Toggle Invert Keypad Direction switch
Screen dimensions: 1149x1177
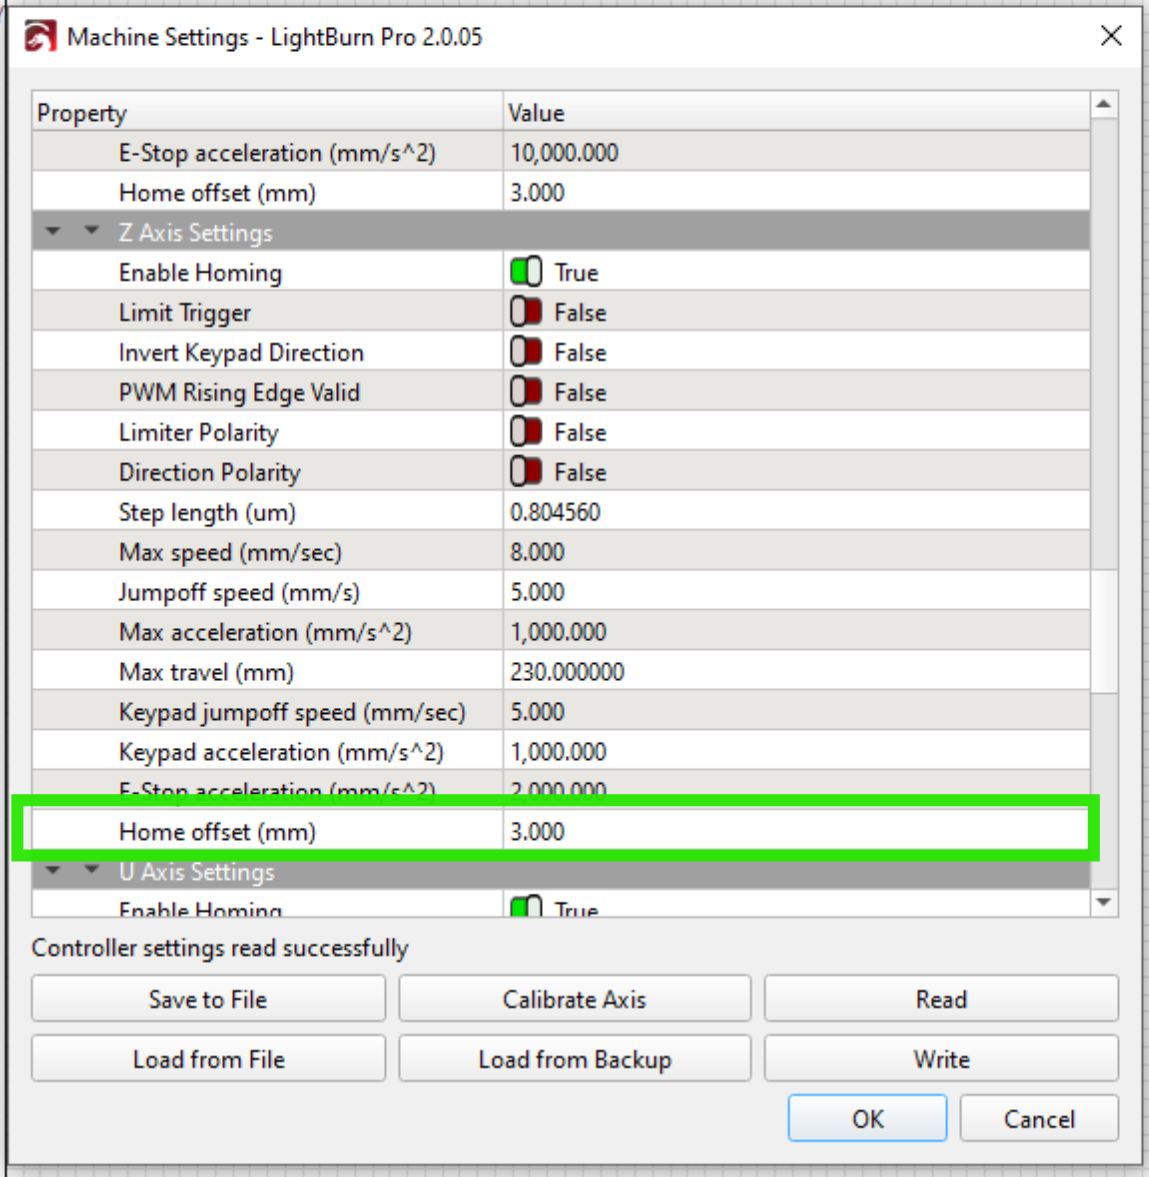point(526,352)
